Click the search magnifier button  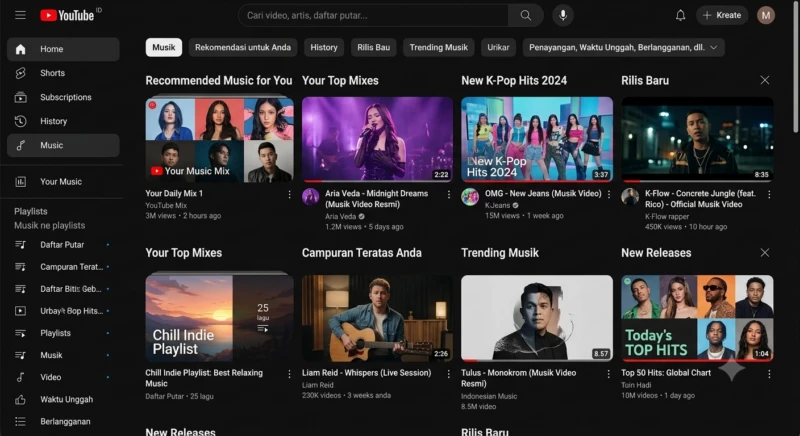[526, 15]
